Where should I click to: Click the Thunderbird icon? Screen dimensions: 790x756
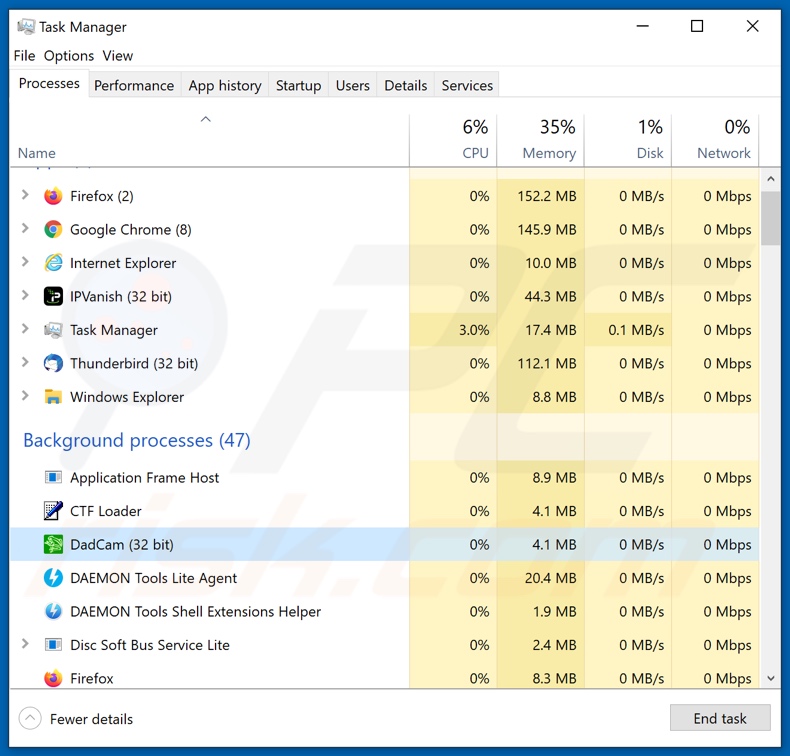(53, 363)
